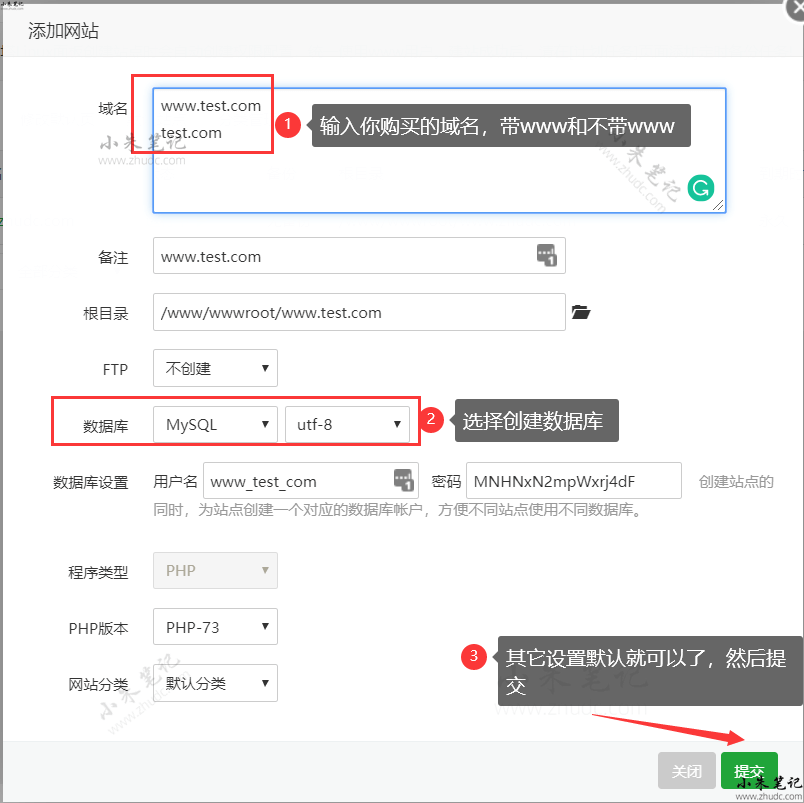The image size is (804, 803).
Task: Expand the PHP-73 version dropdown
Action: (x=215, y=627)
